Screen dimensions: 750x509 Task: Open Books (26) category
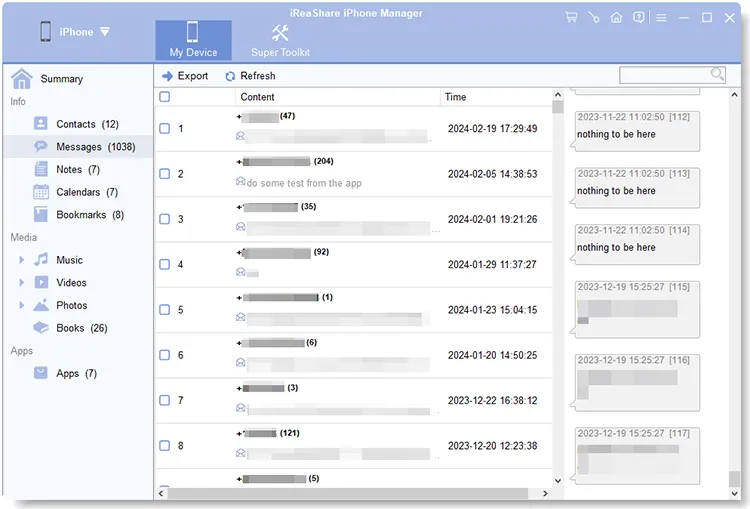[x=78, y=328]
